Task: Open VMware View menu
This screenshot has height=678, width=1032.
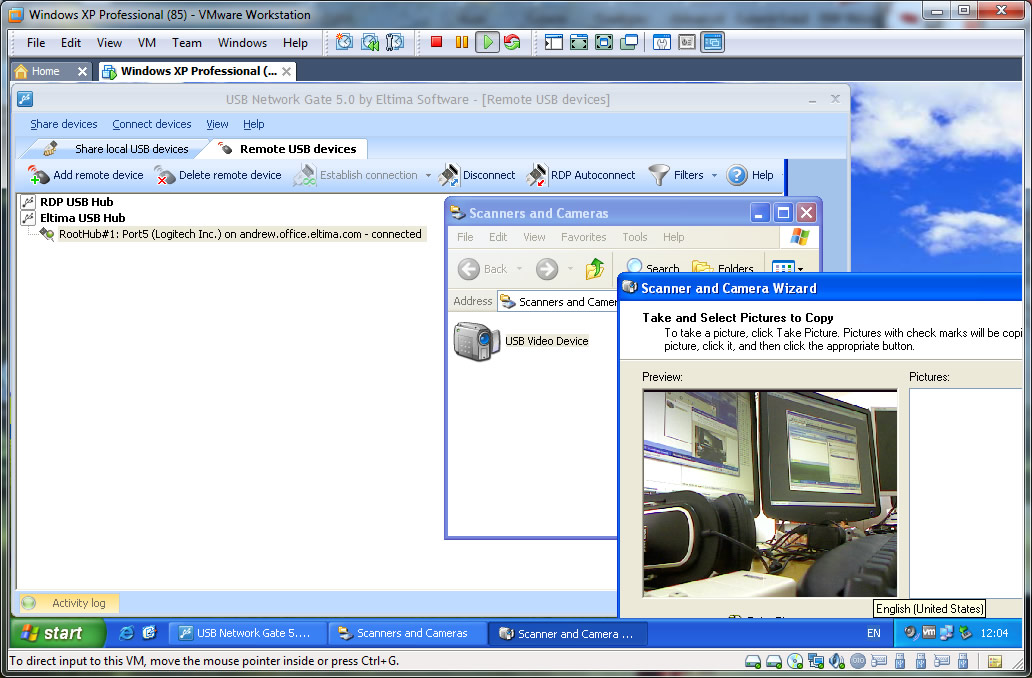Action: [109, 43]
